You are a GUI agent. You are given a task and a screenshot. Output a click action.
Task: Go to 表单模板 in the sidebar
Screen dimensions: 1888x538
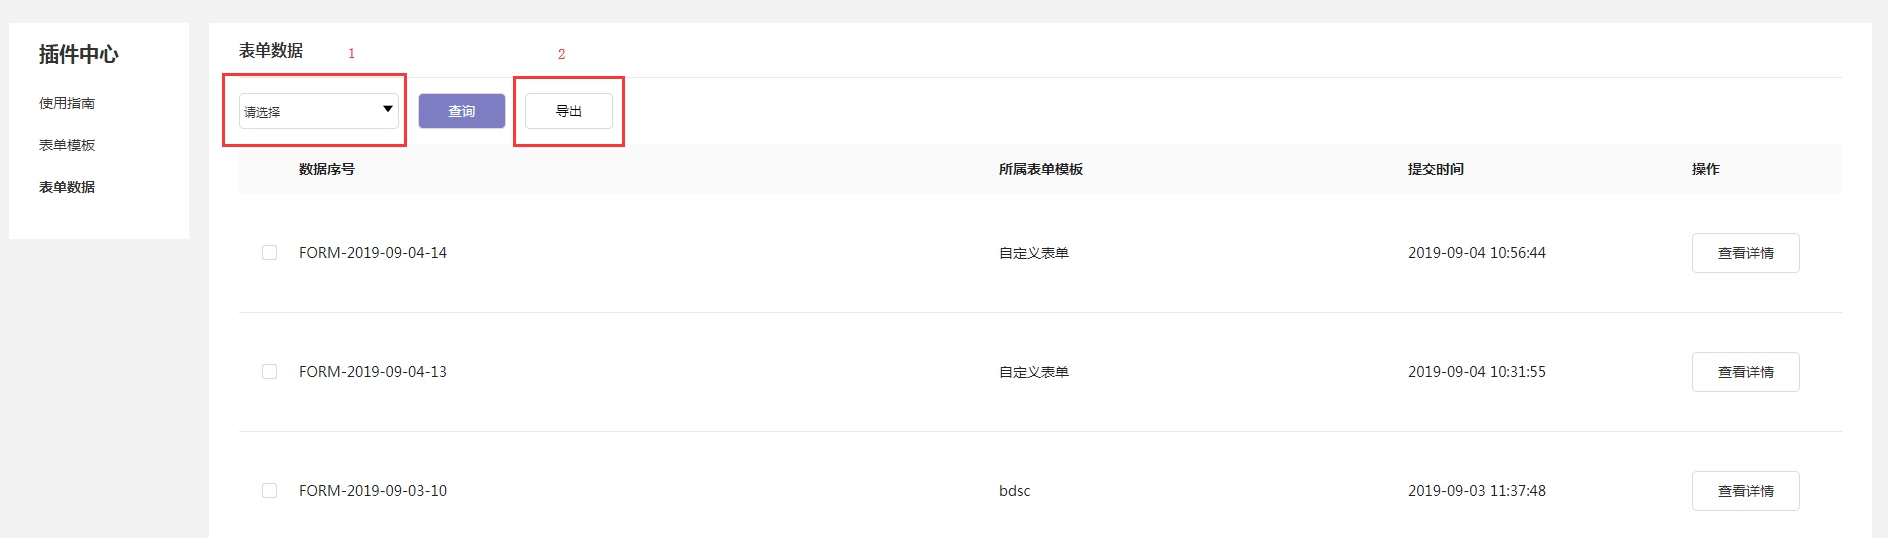pyautogui.click(x=67, y=145)
